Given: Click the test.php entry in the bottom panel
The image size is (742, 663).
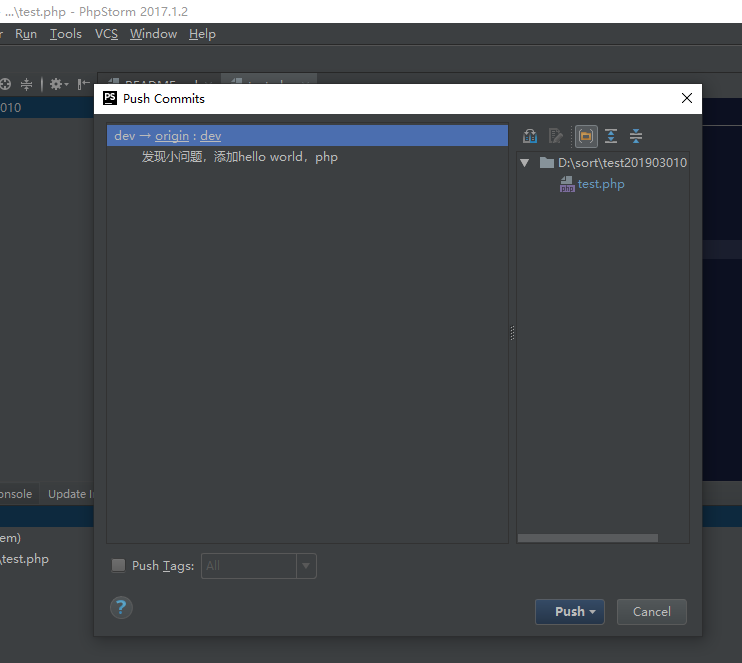Looking at the screenshot, I should click(x=25, y=559).
